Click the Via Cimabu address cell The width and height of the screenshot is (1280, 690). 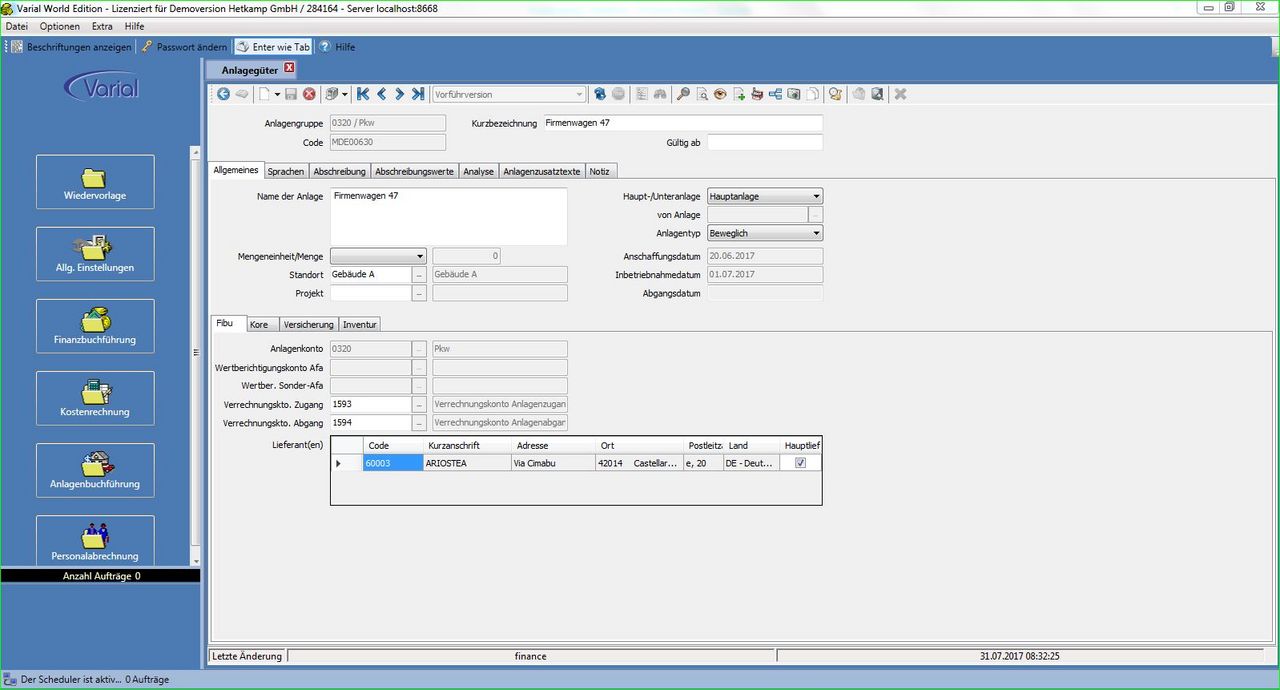[x=552, y=463]
